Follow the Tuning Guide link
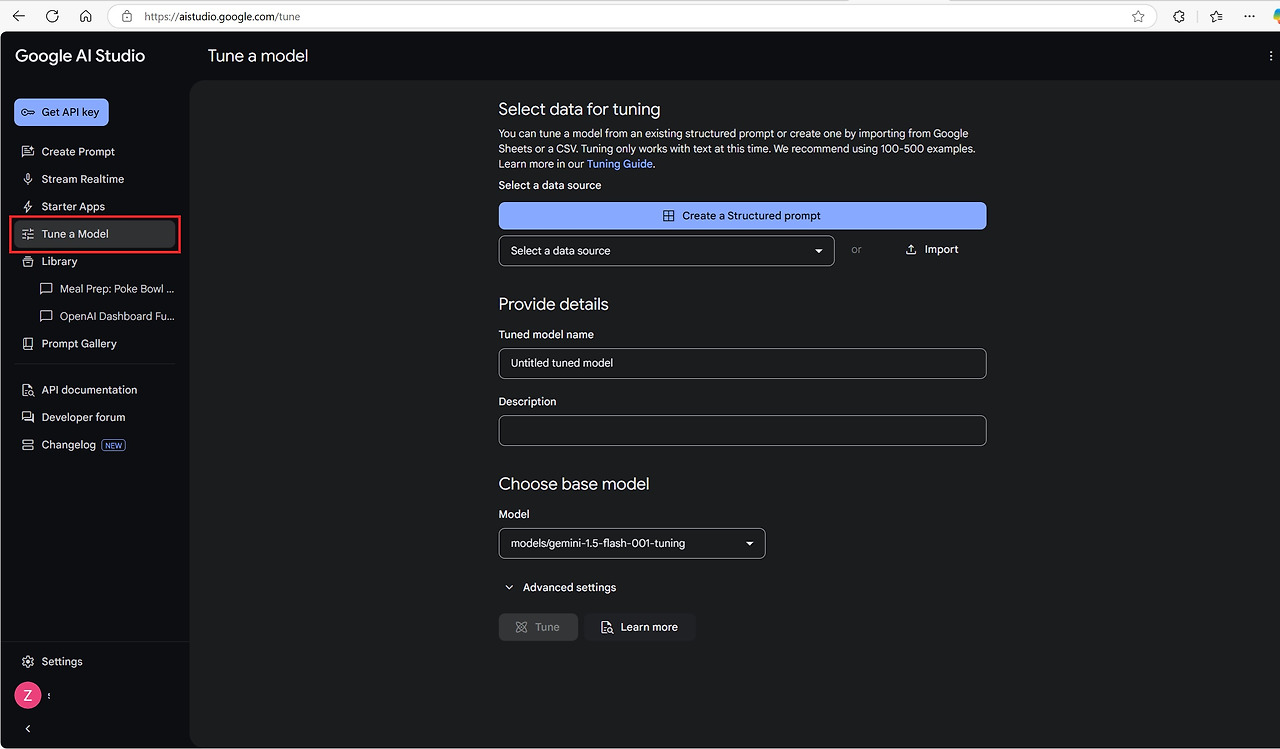 [x=620, y=164]
